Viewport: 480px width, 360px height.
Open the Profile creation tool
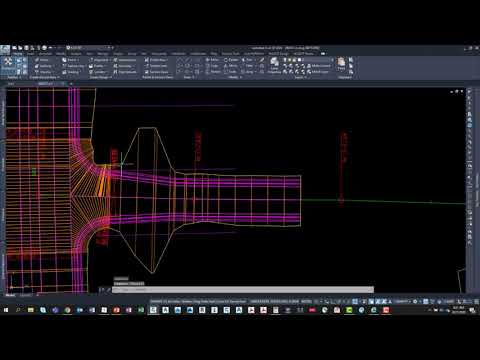97,66
